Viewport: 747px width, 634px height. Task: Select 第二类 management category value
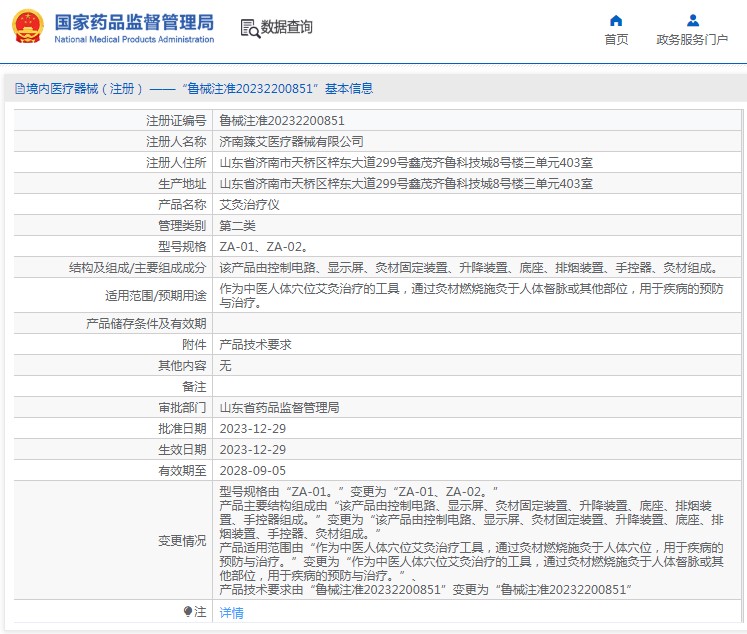click(x=237, y=225)
